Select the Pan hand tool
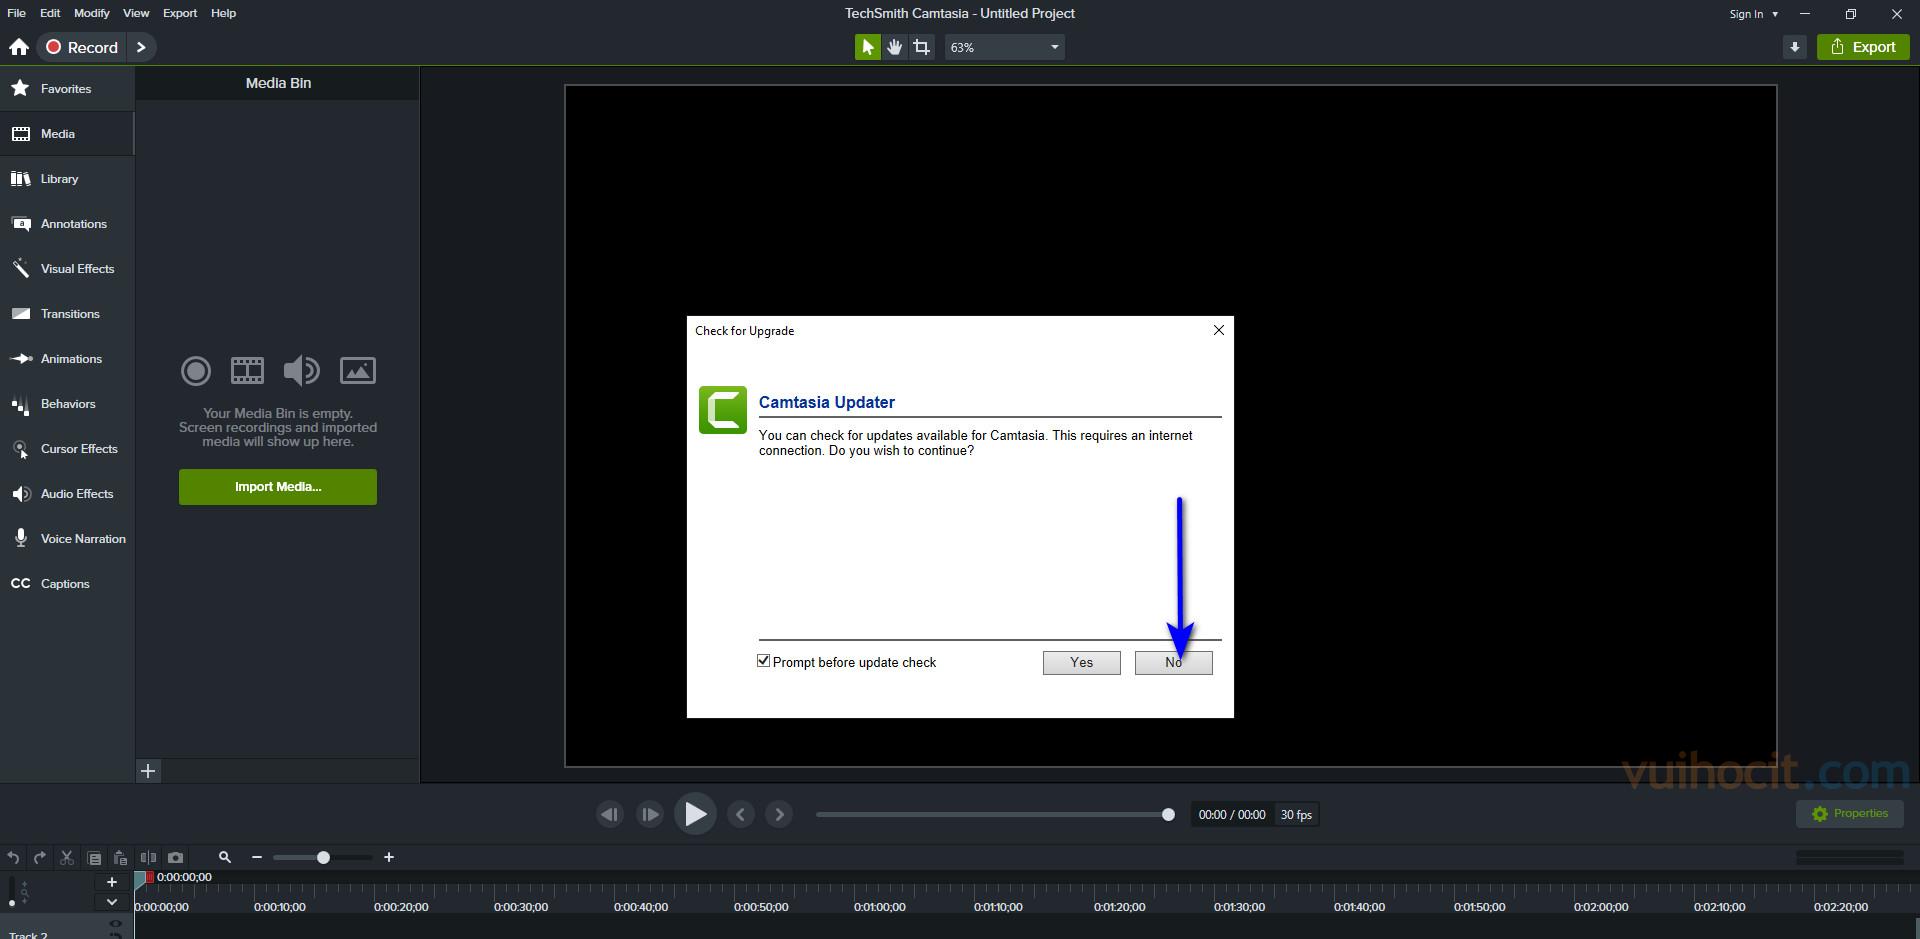The height and width of the screenshot is (939, 1920). [895, 47]
